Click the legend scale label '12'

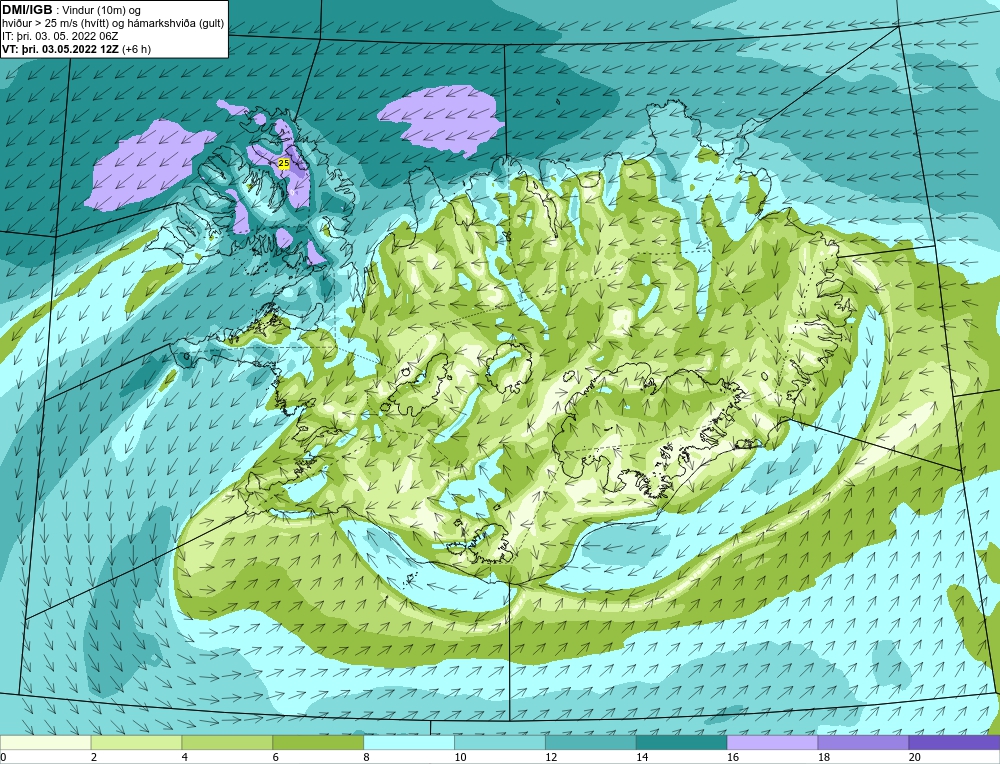tap(550, 757)
